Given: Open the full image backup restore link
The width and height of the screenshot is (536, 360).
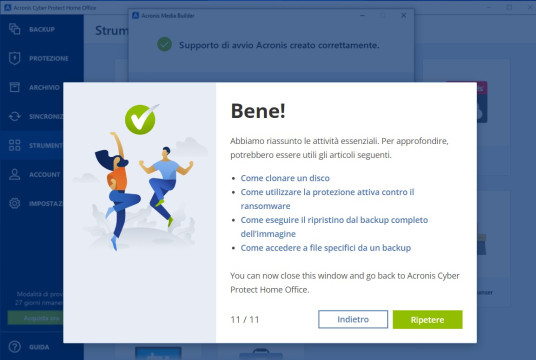Looking at the screenshot, I should coord(334,227).
